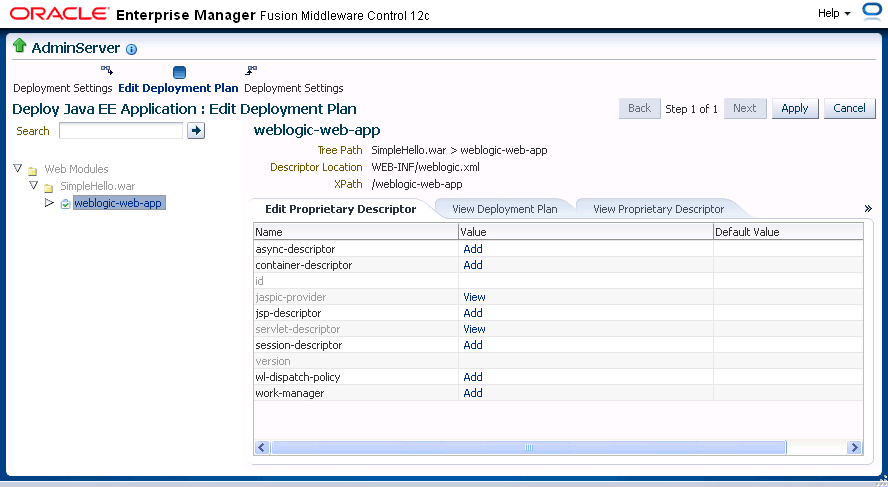
Task: Switch to the View Proprietary Descriptor tab
Action: (659, 209)
